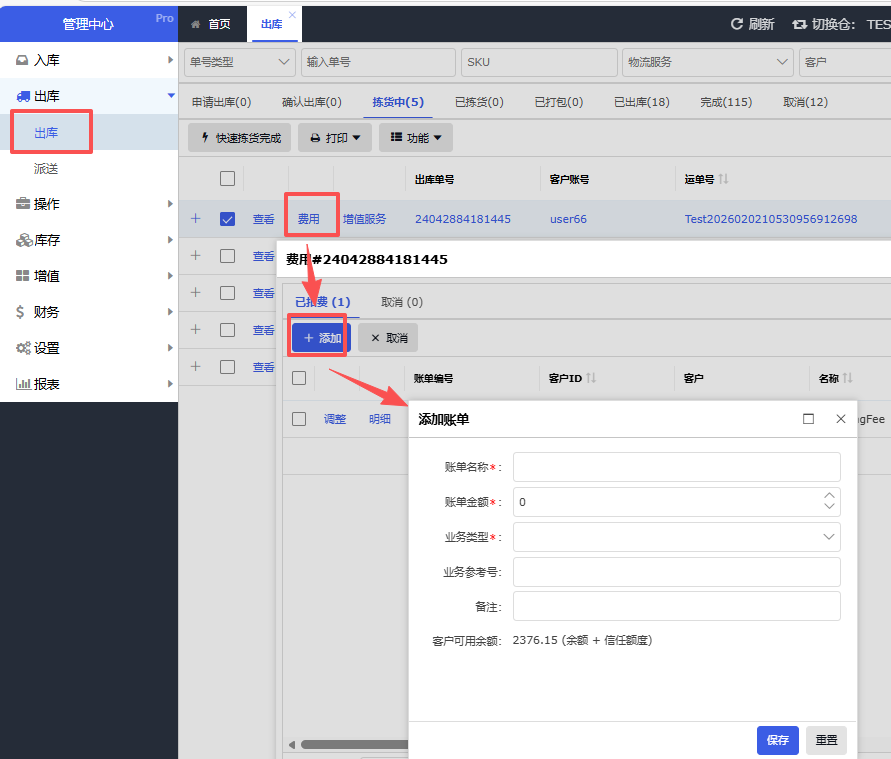Click the 操作 briefcase icon in sidebar
Screen dimensions: 891x759
click(22, 204)
